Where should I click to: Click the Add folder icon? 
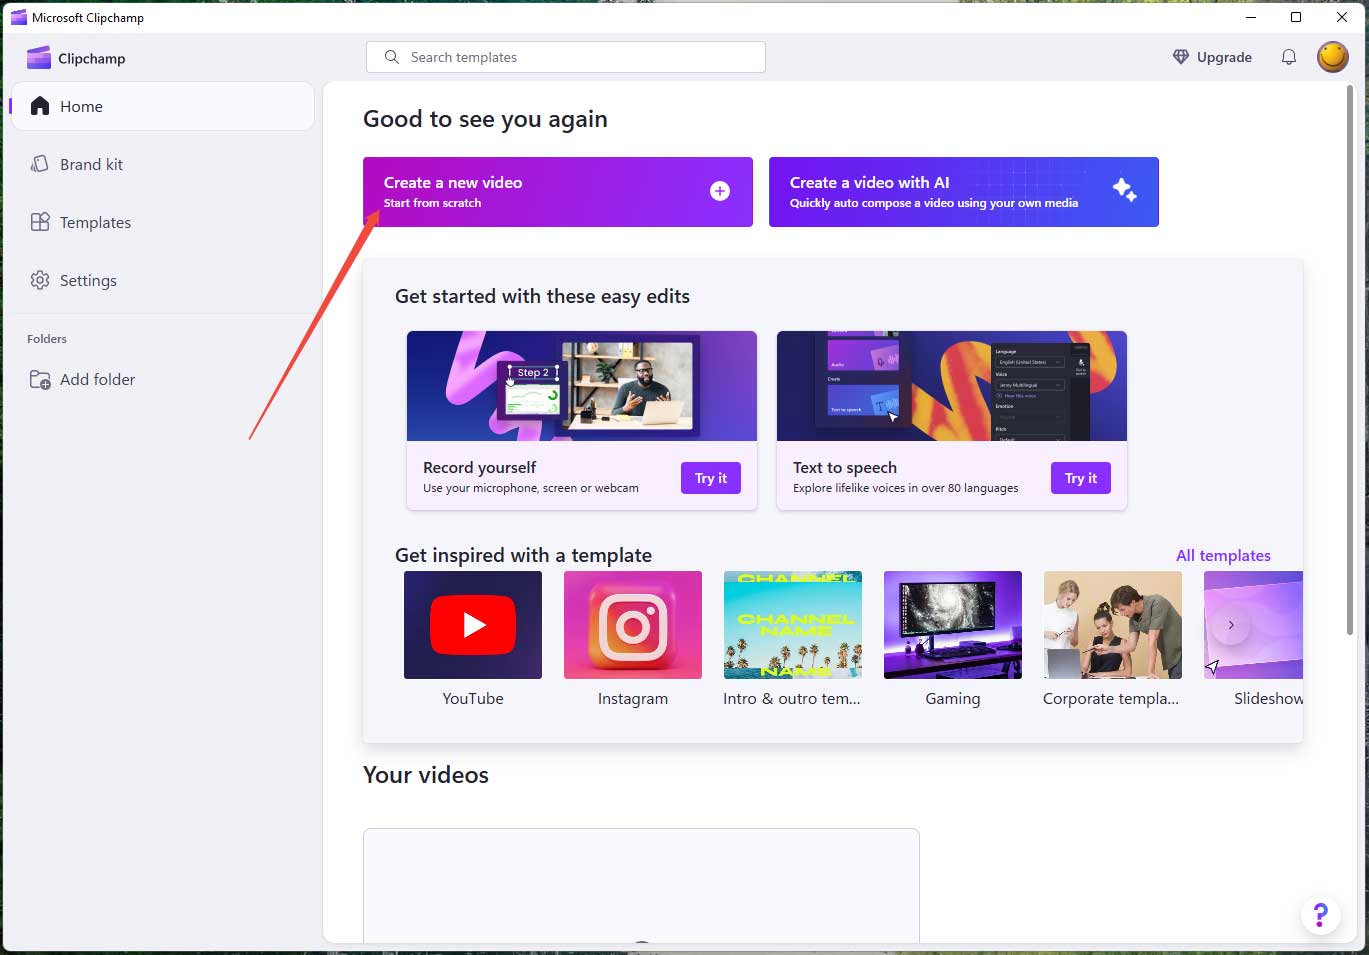pyautogui.click(x=39, y=379)
